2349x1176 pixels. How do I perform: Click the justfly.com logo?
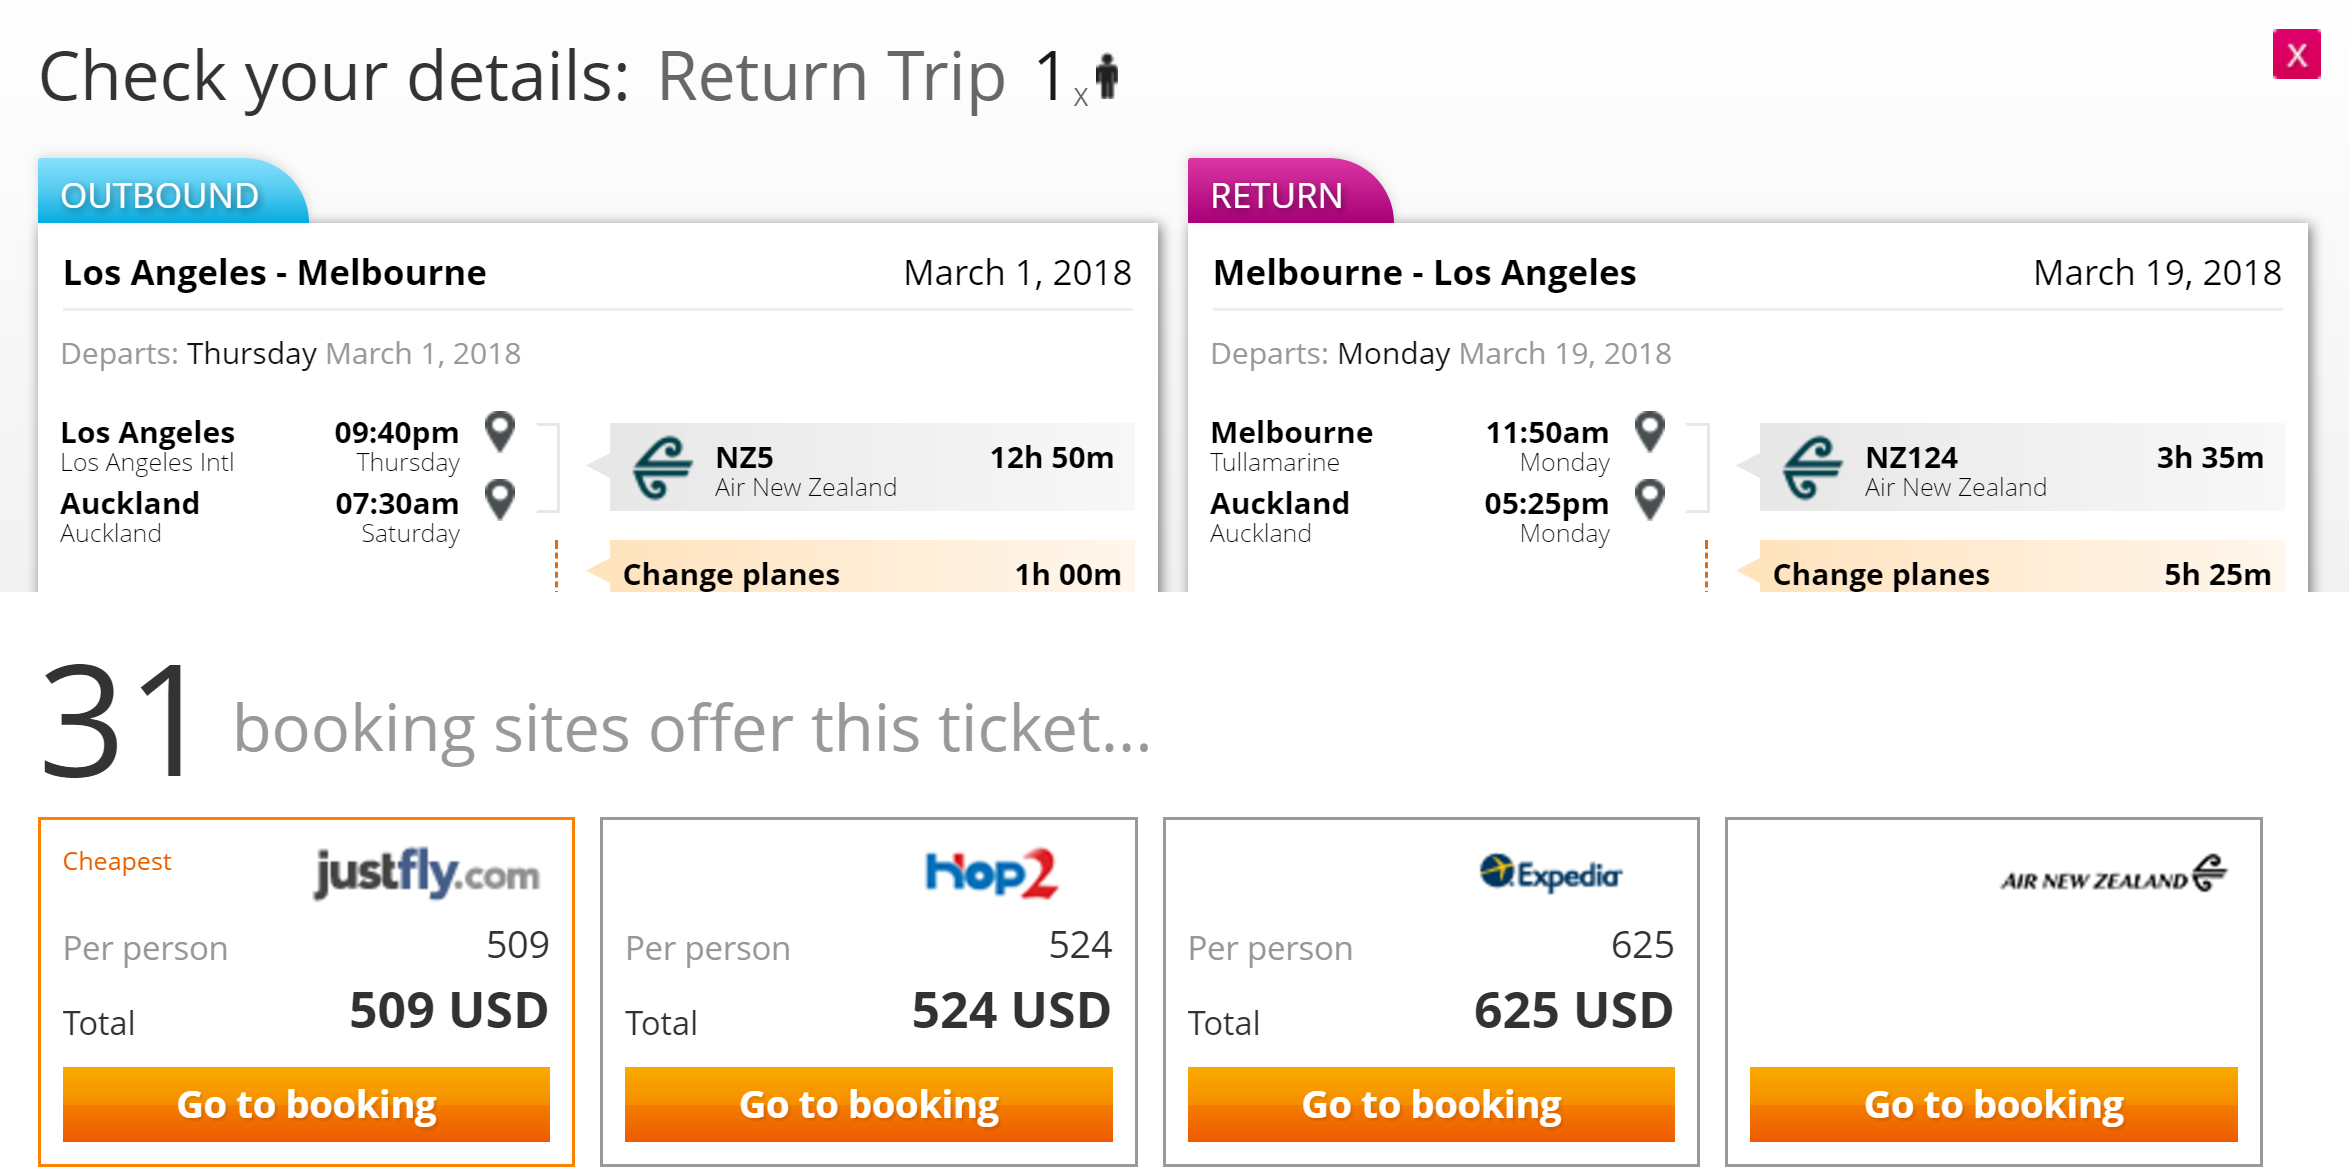coord(427,874)
